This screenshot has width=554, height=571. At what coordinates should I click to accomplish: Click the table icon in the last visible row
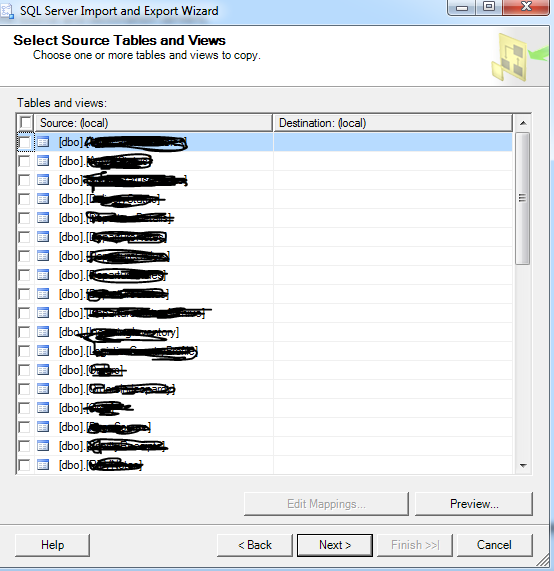(43, 465)
